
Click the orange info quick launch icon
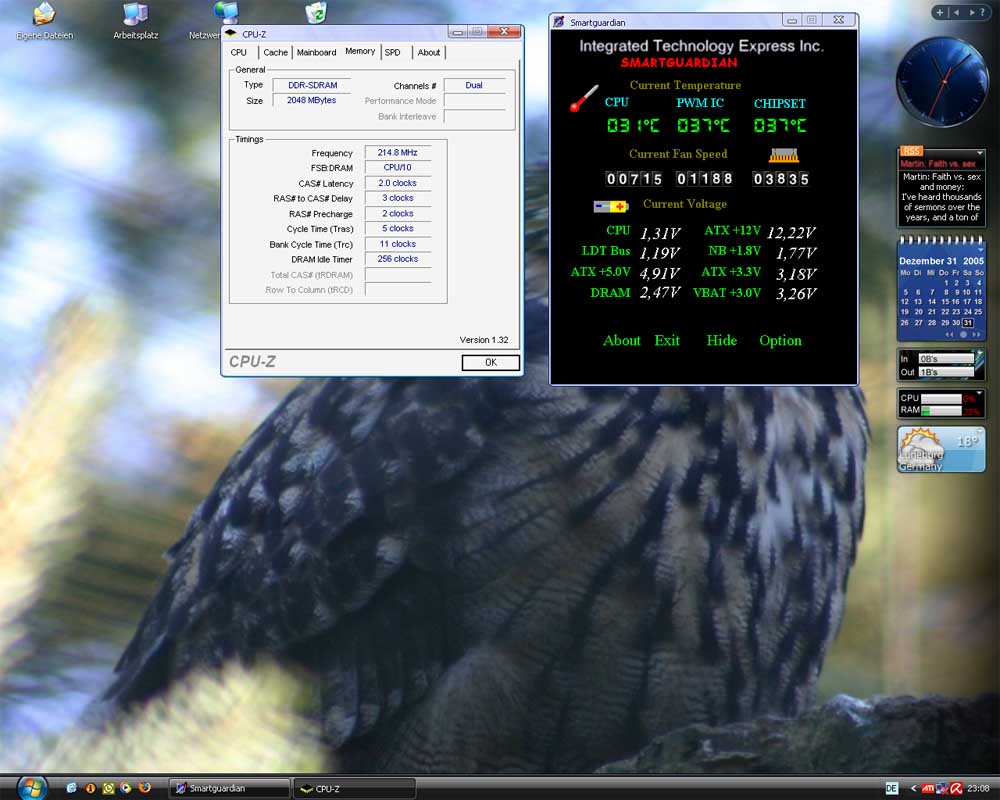90,788
